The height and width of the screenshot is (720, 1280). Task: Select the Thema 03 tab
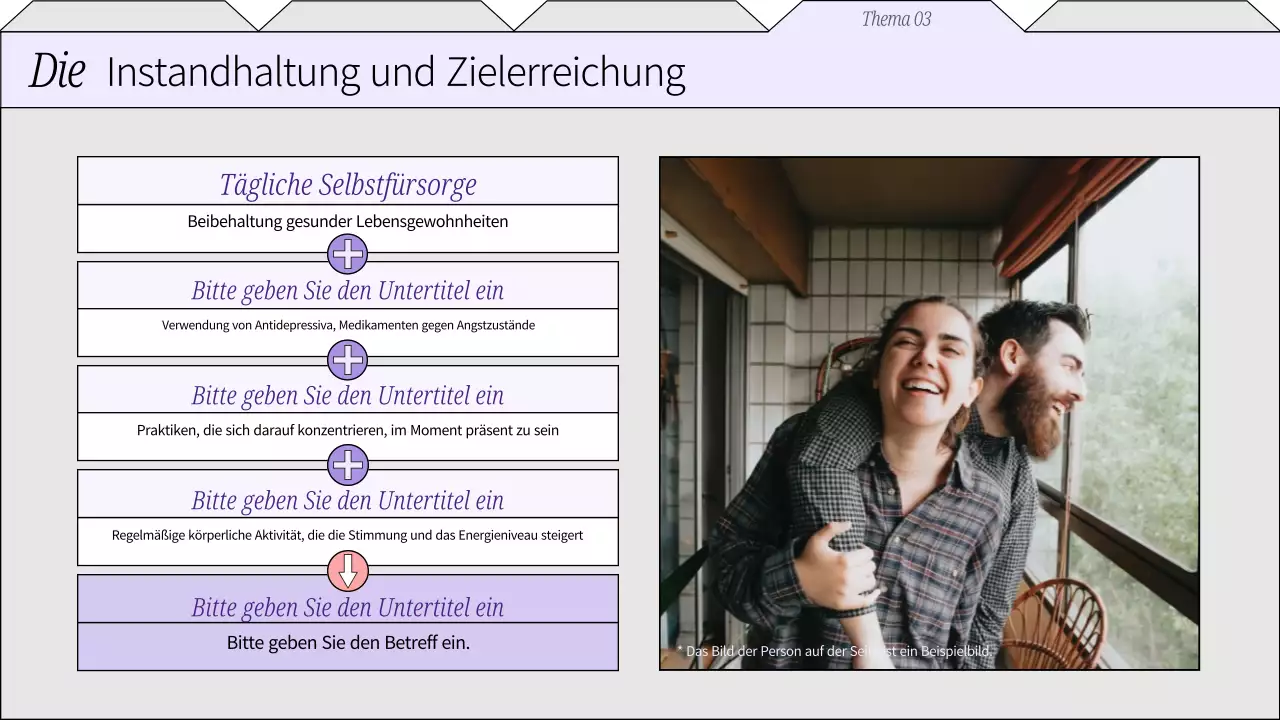click(x=895, y=18)
